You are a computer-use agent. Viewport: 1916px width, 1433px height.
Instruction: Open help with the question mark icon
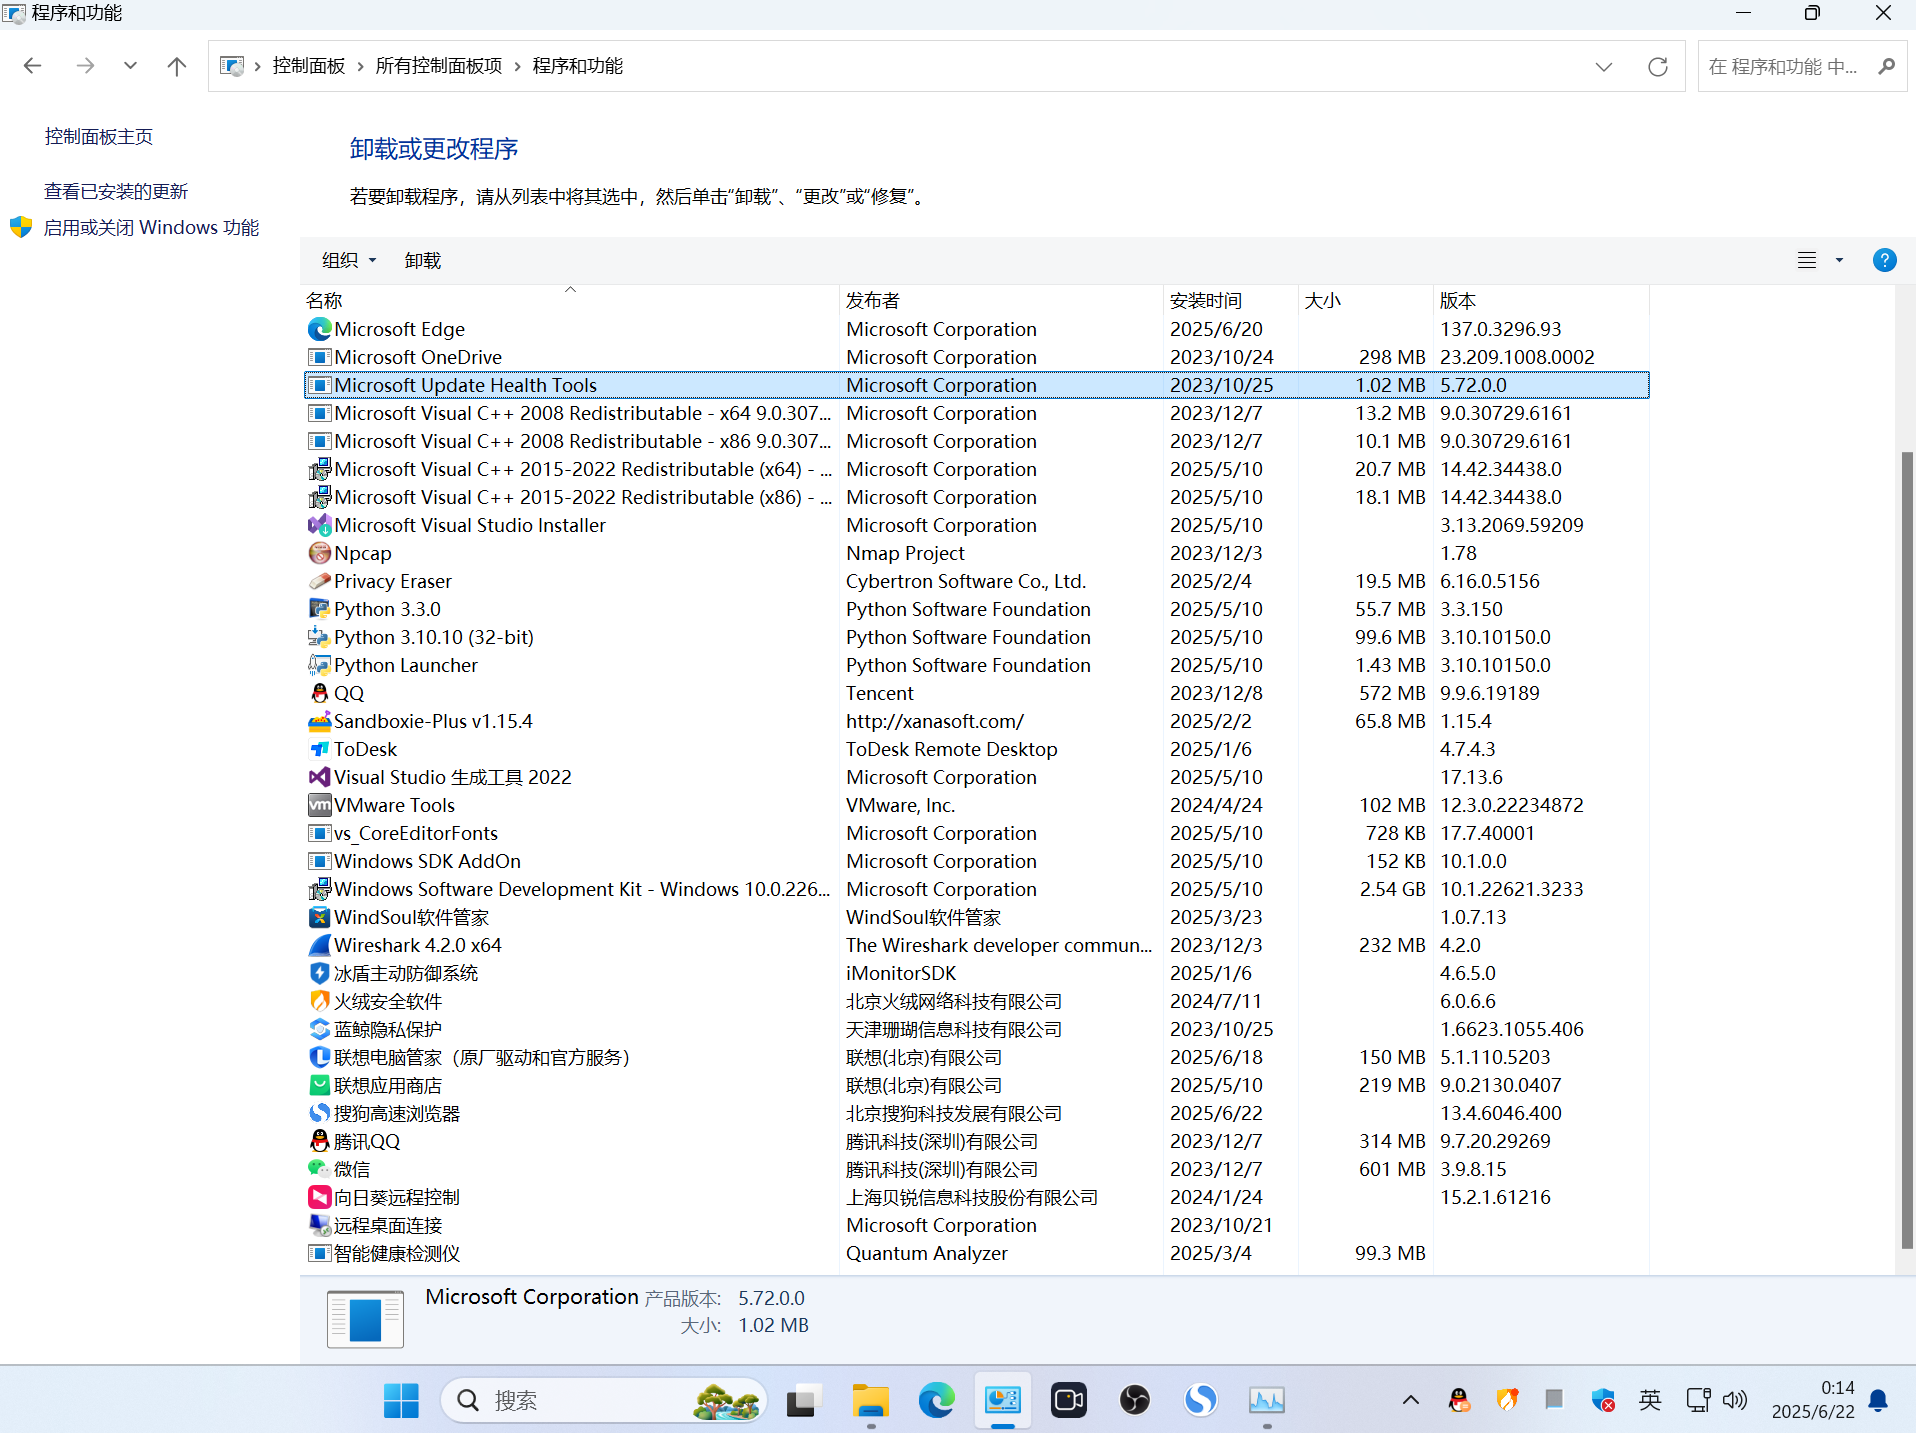[x=1884, y=261]
